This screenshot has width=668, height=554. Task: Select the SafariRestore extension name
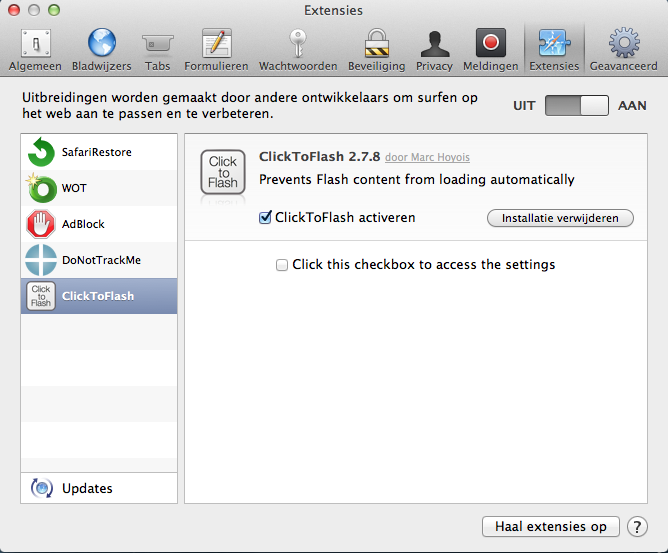[97, 152]
